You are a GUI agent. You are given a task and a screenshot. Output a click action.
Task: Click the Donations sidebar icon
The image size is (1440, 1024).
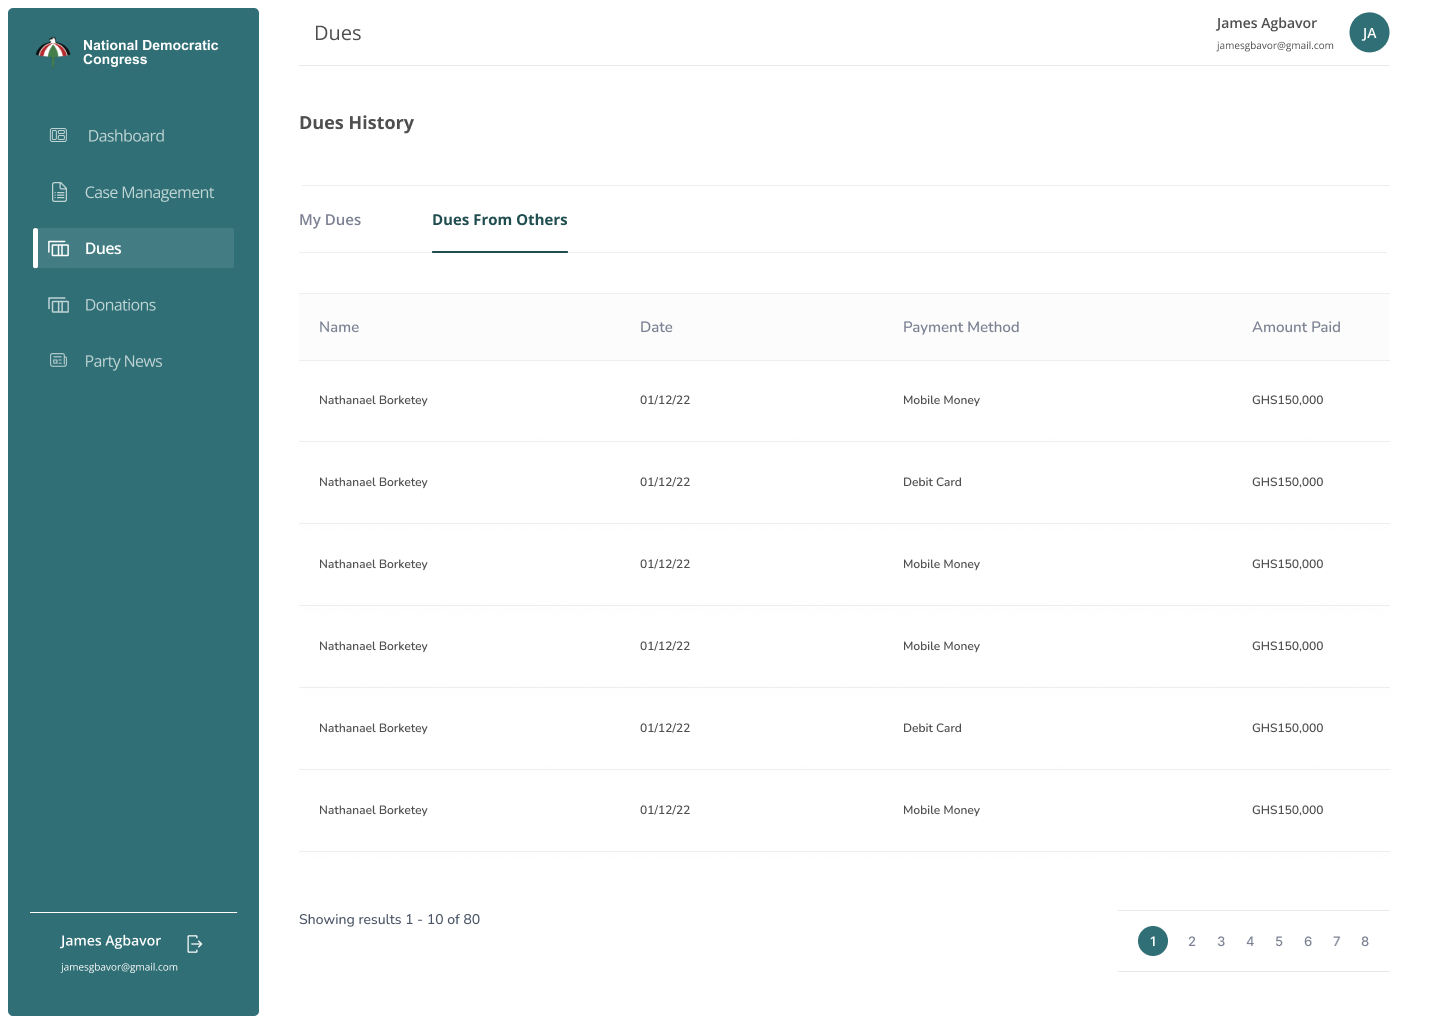coord(59,305)
